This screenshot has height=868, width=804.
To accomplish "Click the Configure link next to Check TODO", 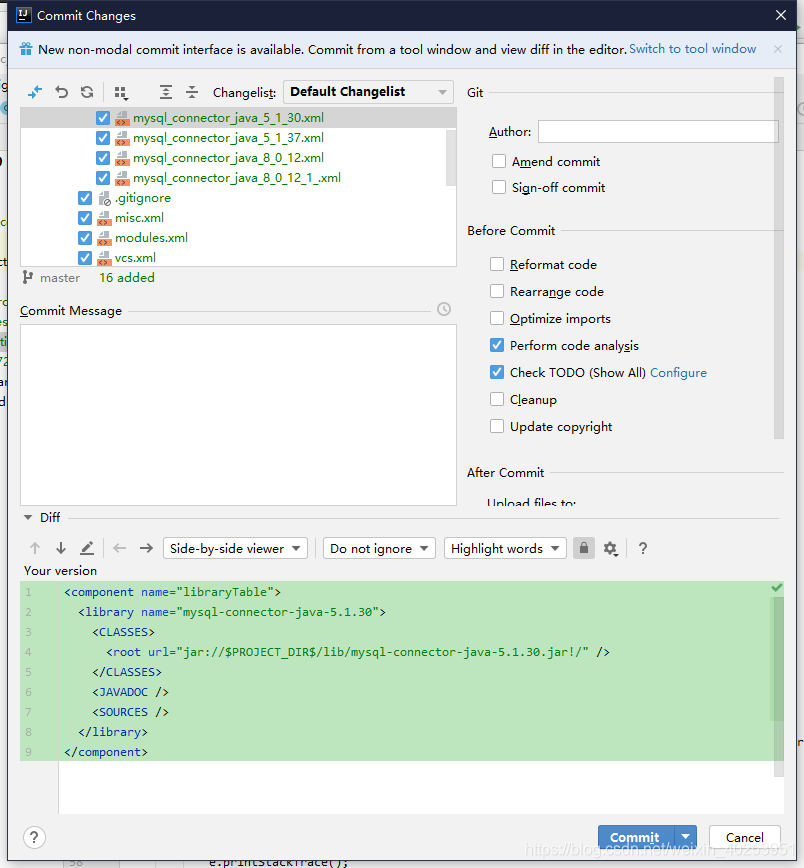I will coord(679,372).
